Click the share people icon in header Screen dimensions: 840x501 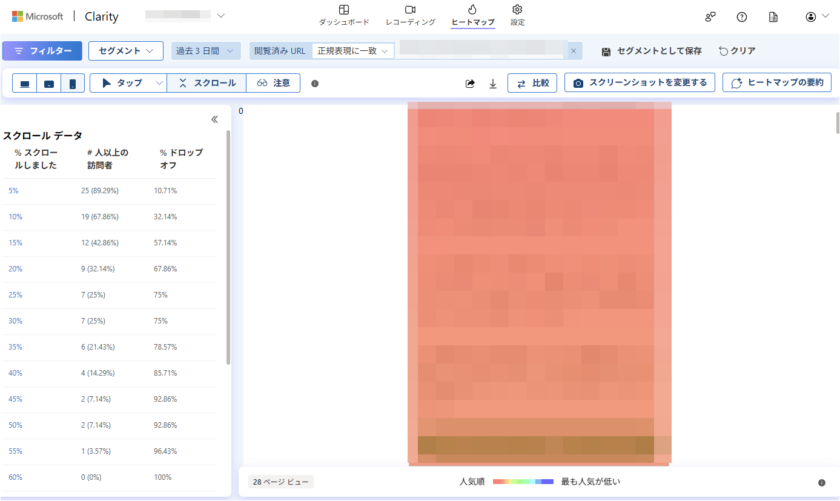pyautogui.click(x=710, y=17)
